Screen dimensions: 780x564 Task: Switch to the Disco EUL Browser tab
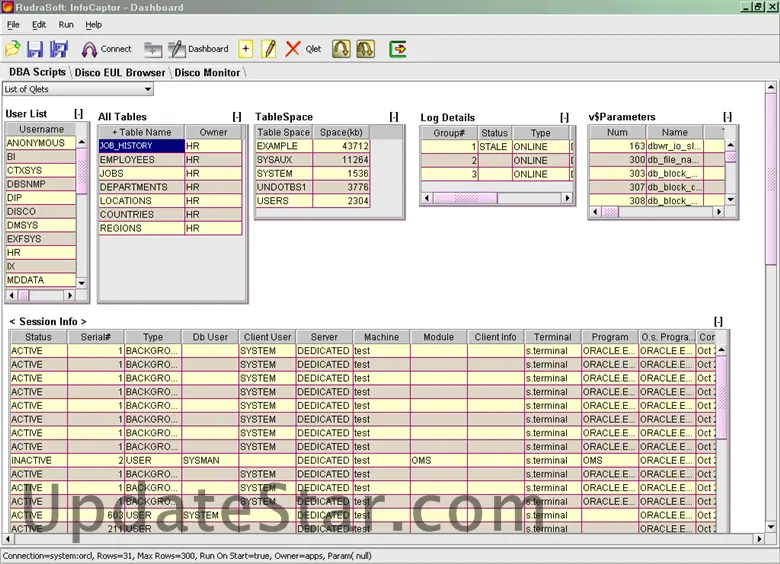click(x=121, y=72)
